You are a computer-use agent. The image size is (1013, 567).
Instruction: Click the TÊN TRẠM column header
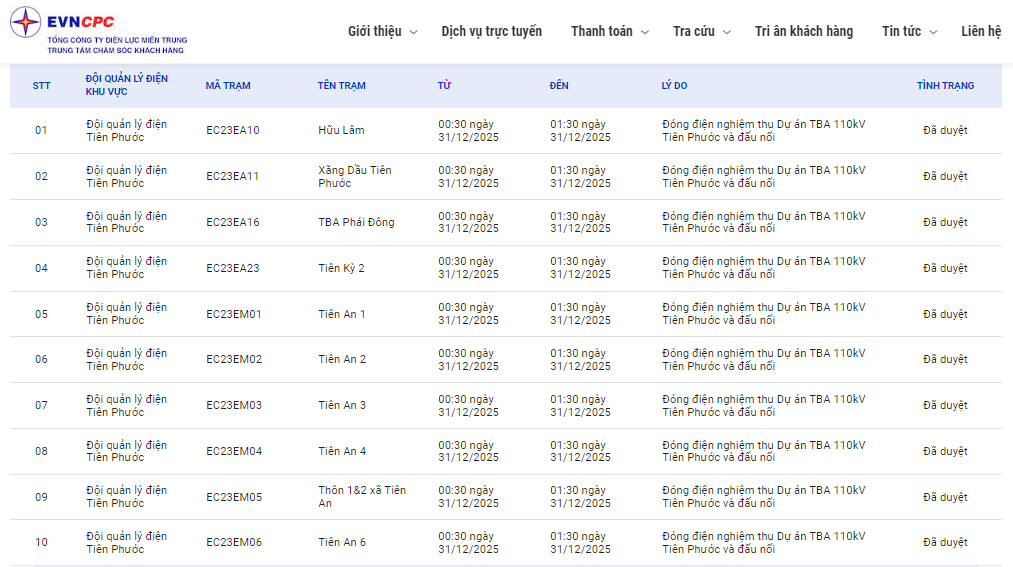coord(341,86)
